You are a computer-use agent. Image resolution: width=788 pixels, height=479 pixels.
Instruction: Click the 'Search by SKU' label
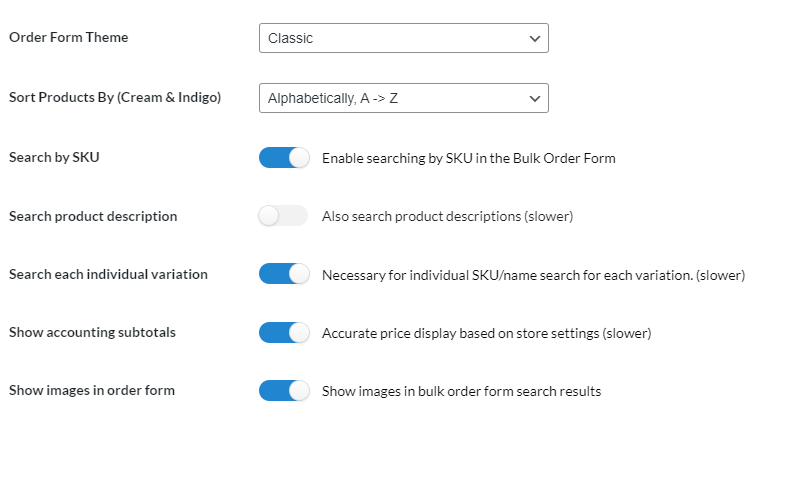pyautogui.click(x=54, y=157)
